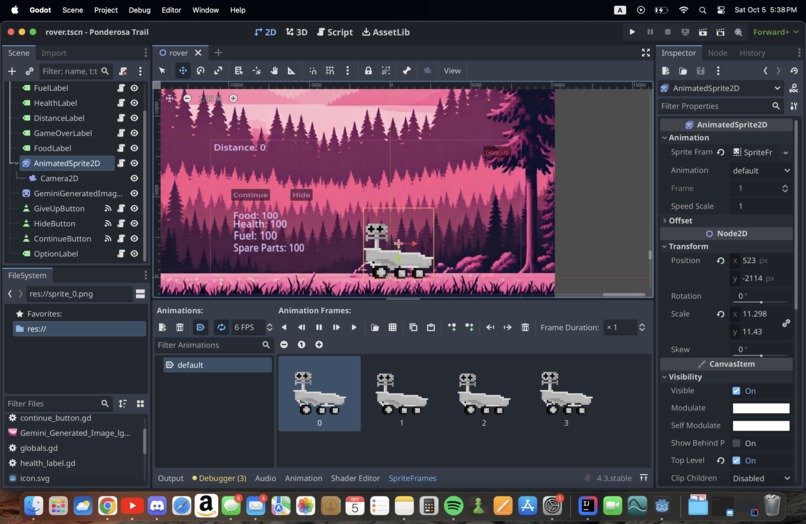The height and width of the screenshot is (524, 806).
Task: Open the Debugger (3) panel
Action: (x=219, y=478)
